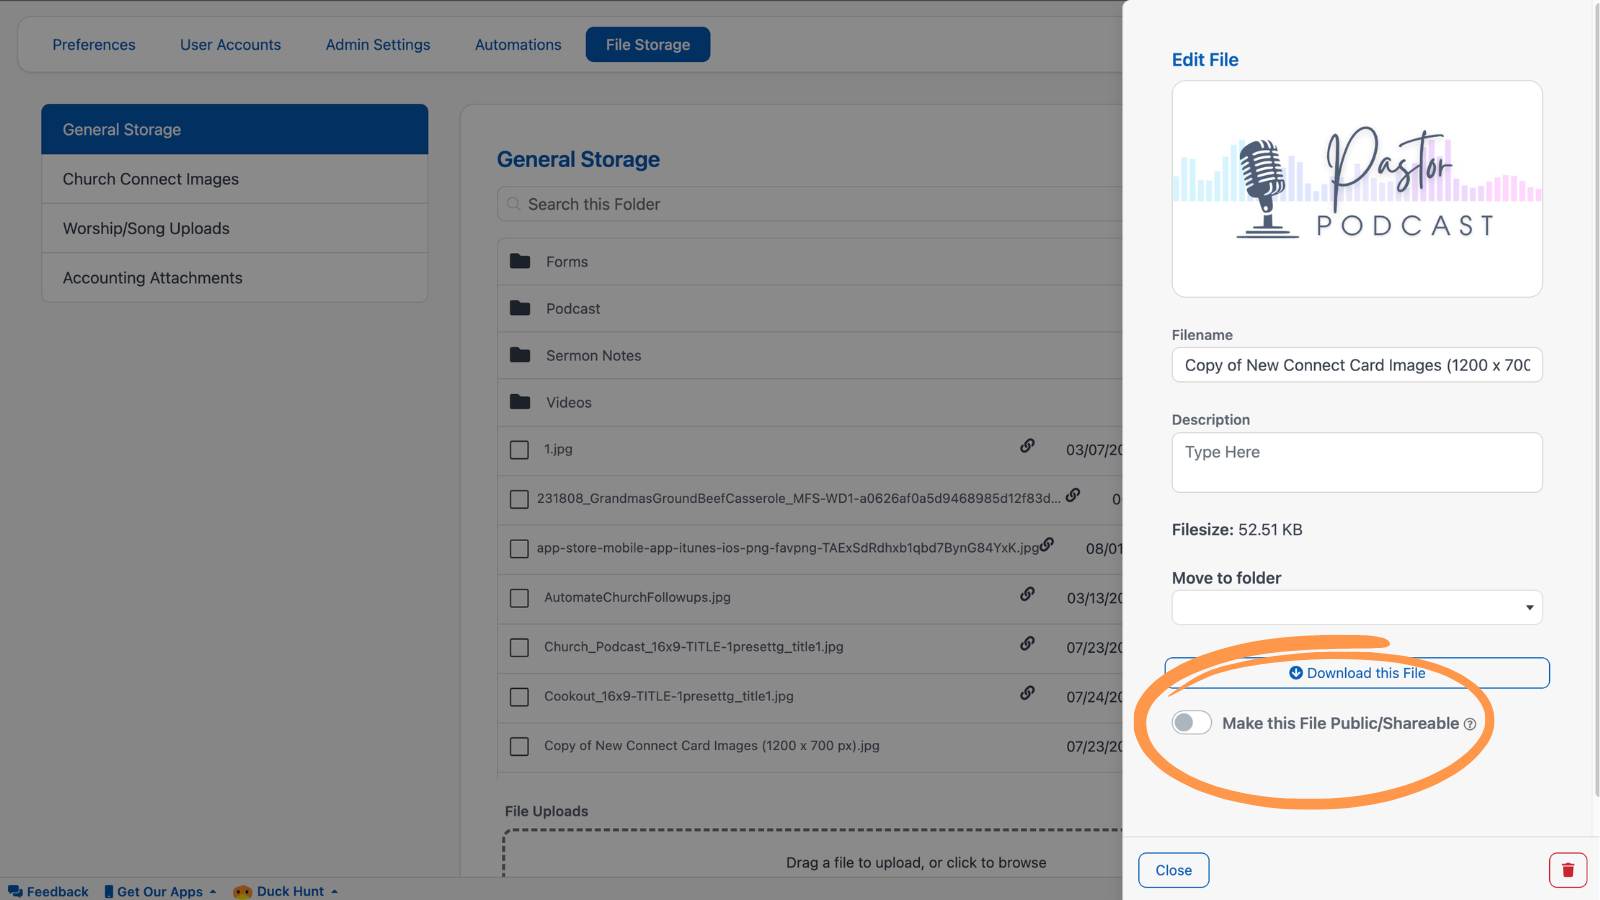
Task: Open Accounting Attachments storage
Action: [235, 278]
